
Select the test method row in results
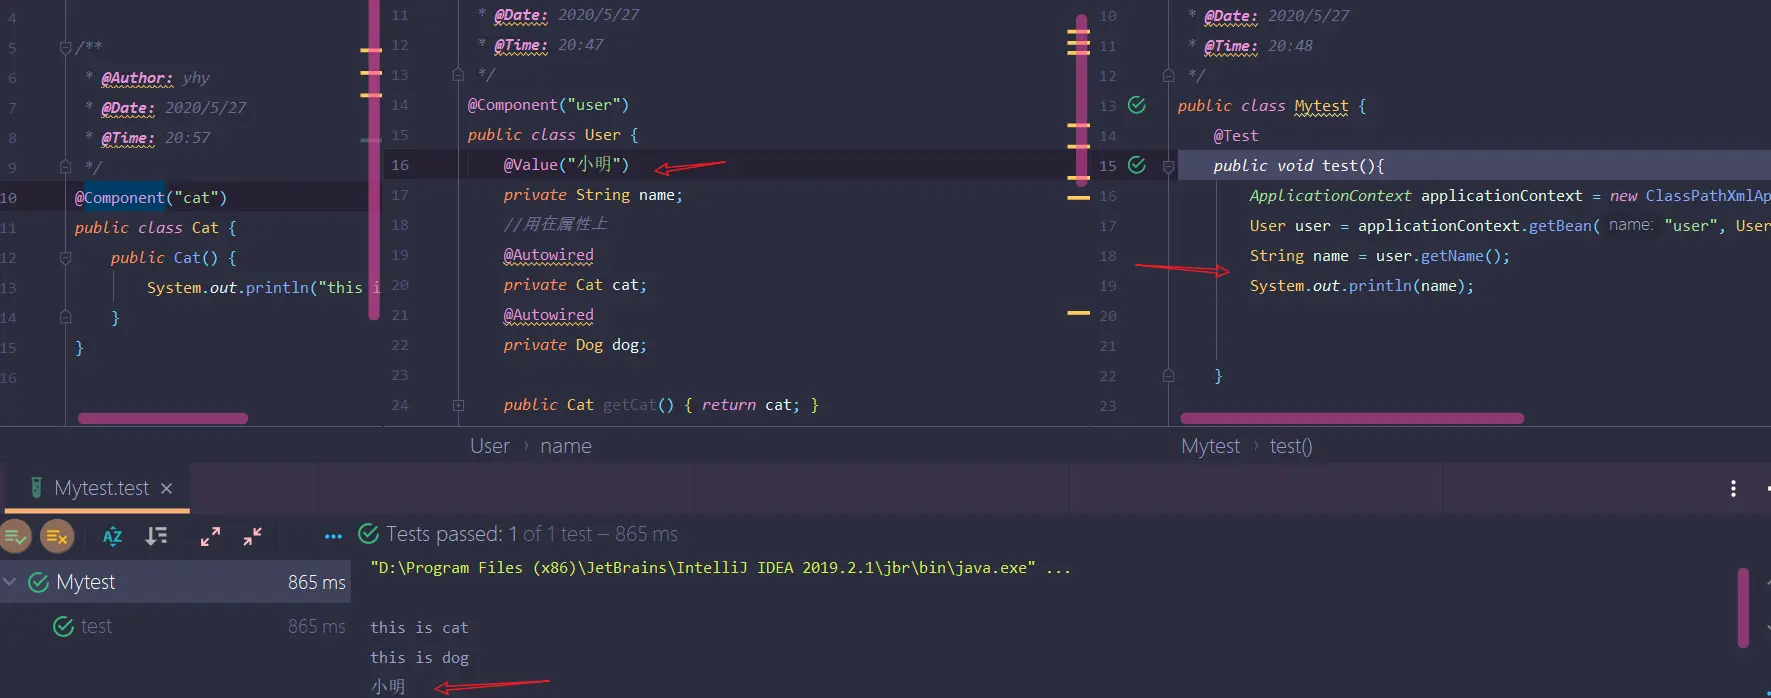pos(176,626)
